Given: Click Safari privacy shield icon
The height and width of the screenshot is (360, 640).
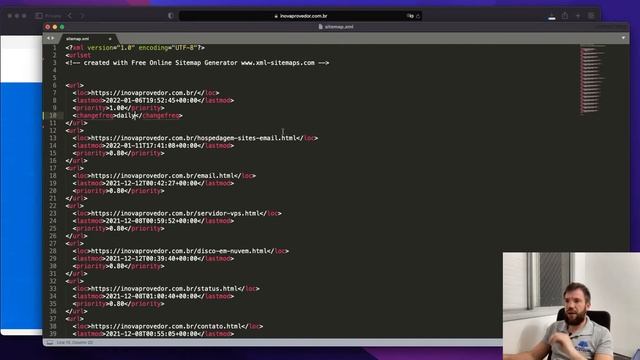Looking at the screenshot, I should tap(171, 16).
